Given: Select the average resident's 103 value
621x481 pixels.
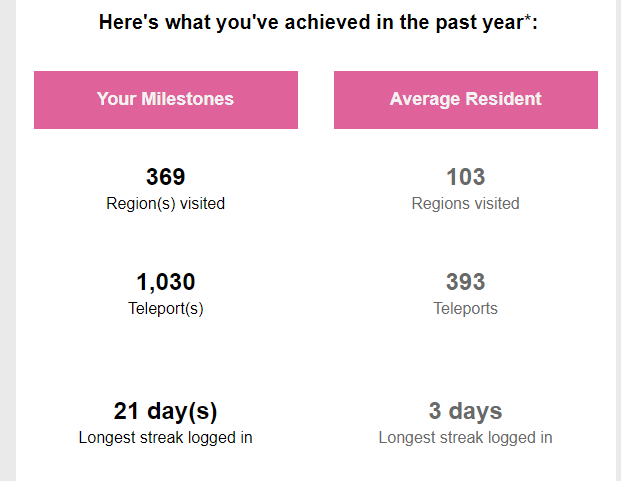Looking at the screenshot, I should [465, 177].
